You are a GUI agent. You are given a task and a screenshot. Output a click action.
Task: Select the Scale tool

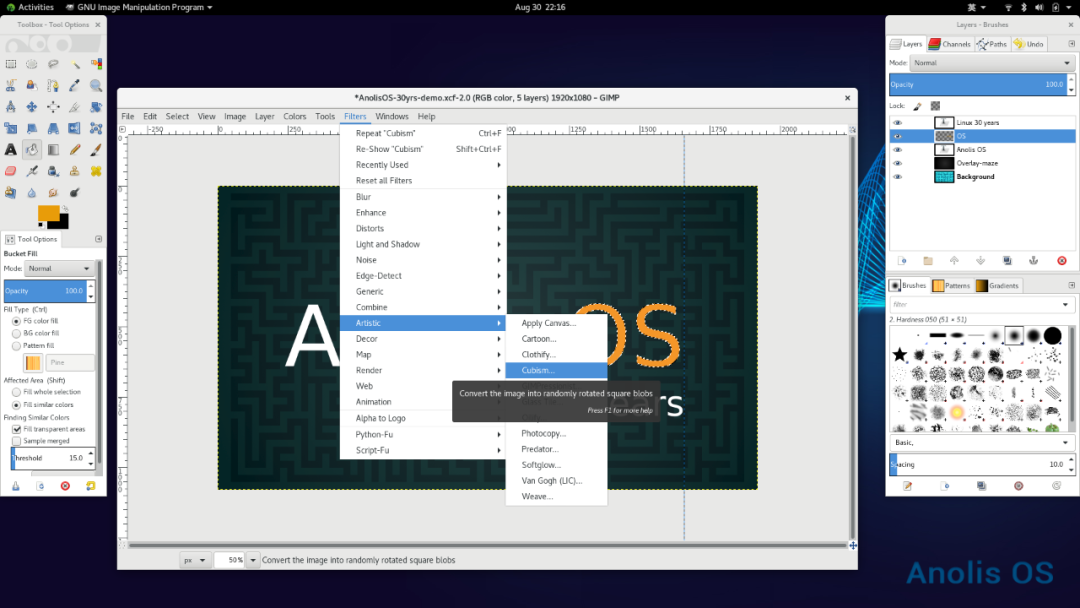(11, 128)
